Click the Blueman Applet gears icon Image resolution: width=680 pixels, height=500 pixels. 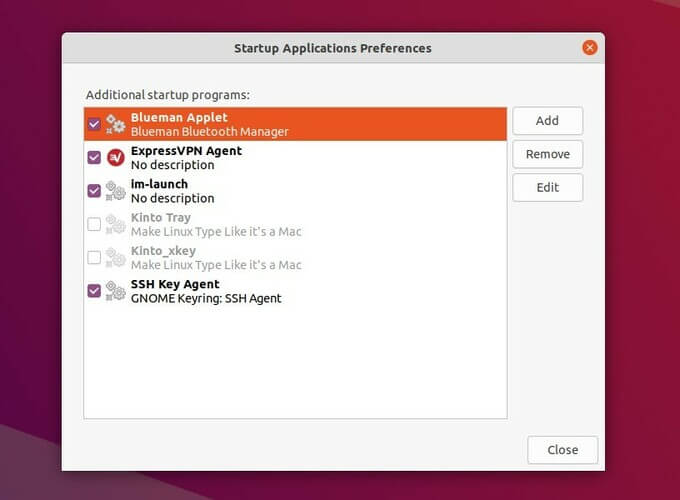(x=116, y=124)
